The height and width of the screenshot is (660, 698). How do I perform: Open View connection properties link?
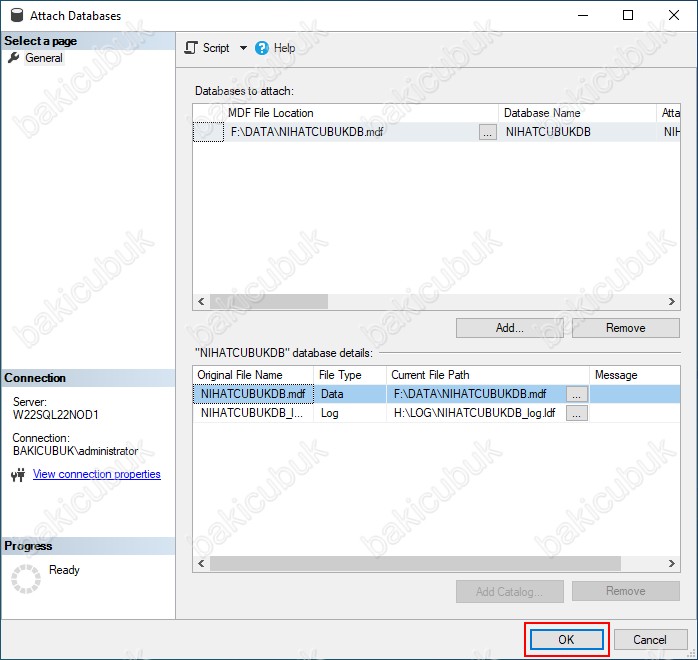click(x=97, y=474)
